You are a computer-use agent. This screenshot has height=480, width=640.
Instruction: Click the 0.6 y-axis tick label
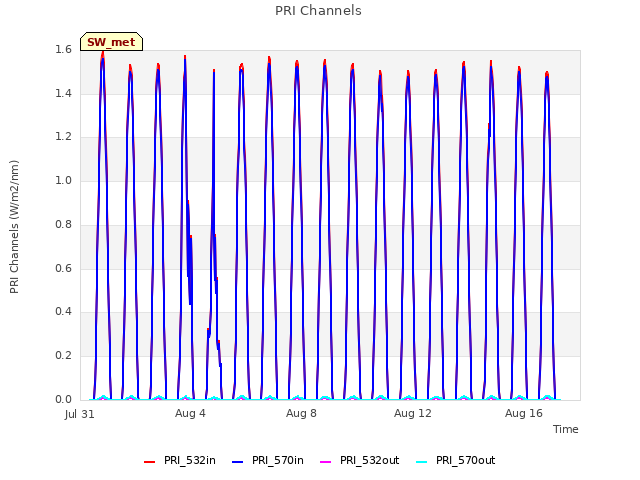[63, 268]
